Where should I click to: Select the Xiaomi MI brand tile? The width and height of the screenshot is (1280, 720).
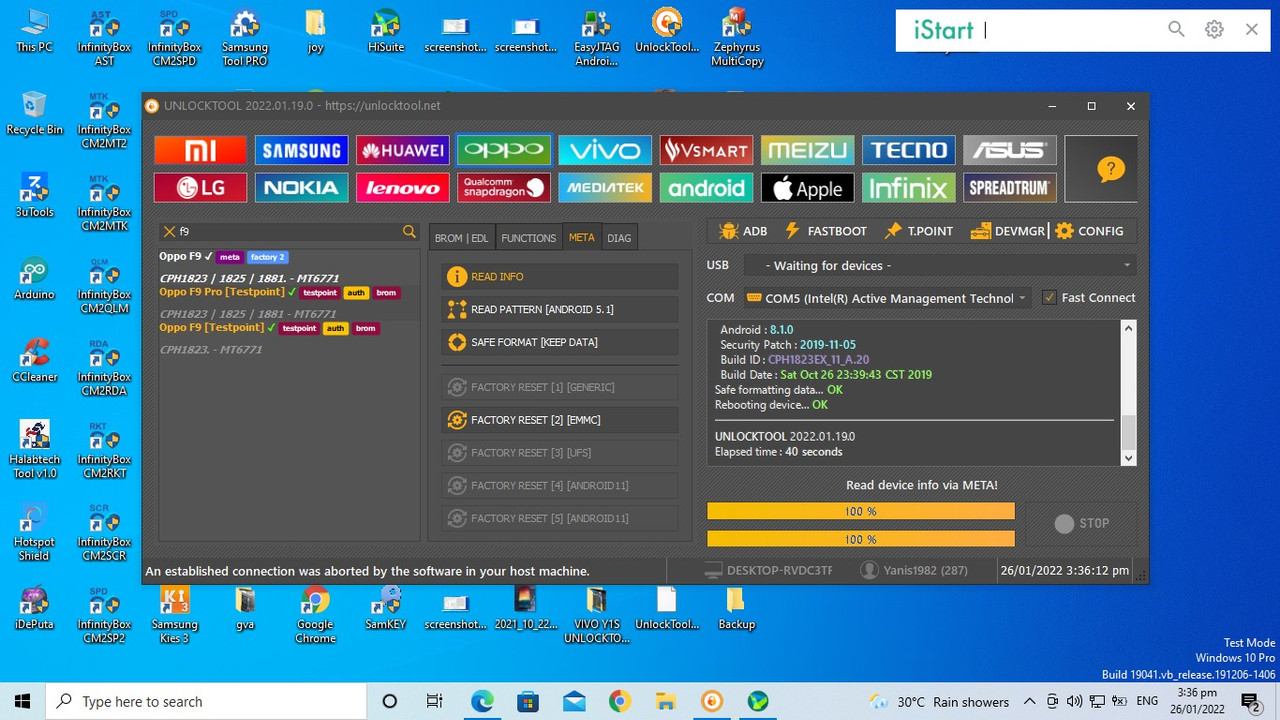click(200, 150)
